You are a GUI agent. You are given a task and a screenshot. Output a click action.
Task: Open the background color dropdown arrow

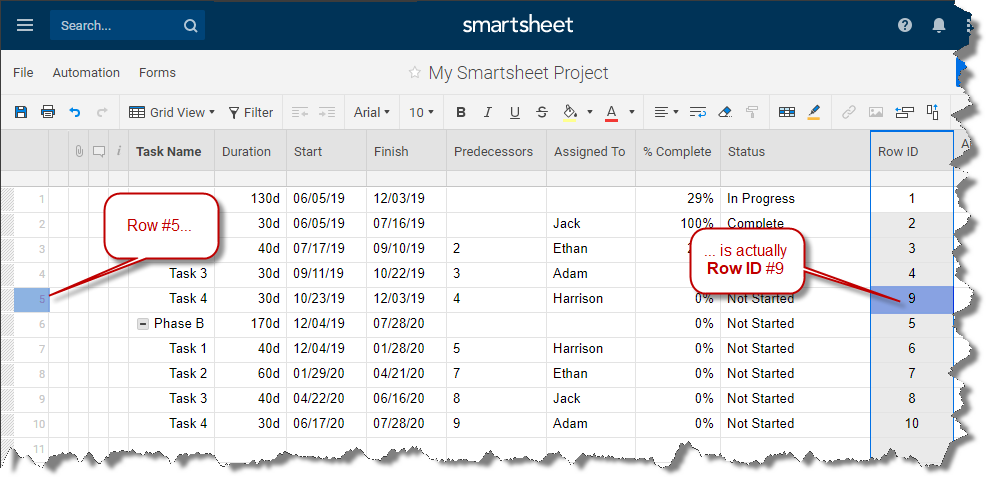tap(590, 112)
